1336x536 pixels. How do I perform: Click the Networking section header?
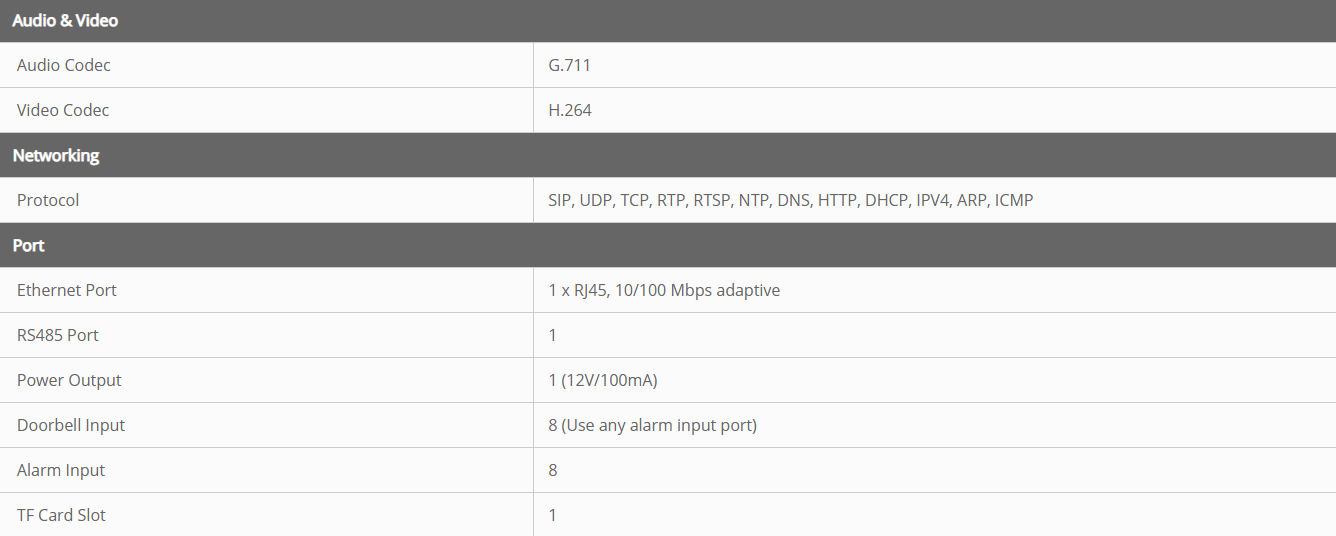pos(56,155)
